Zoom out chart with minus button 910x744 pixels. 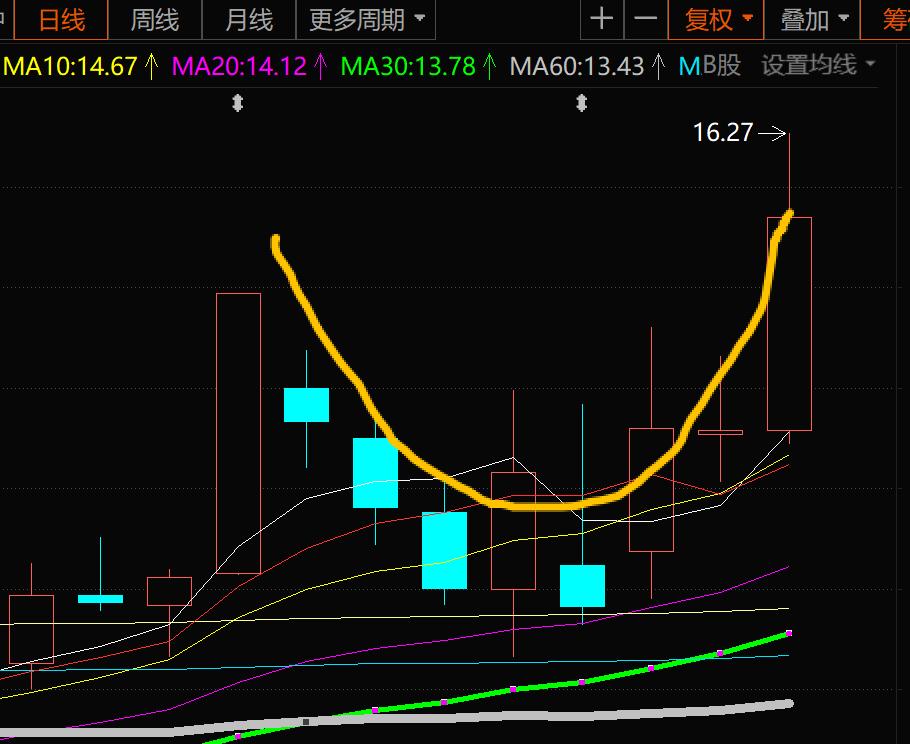click(x=645, y=19)
